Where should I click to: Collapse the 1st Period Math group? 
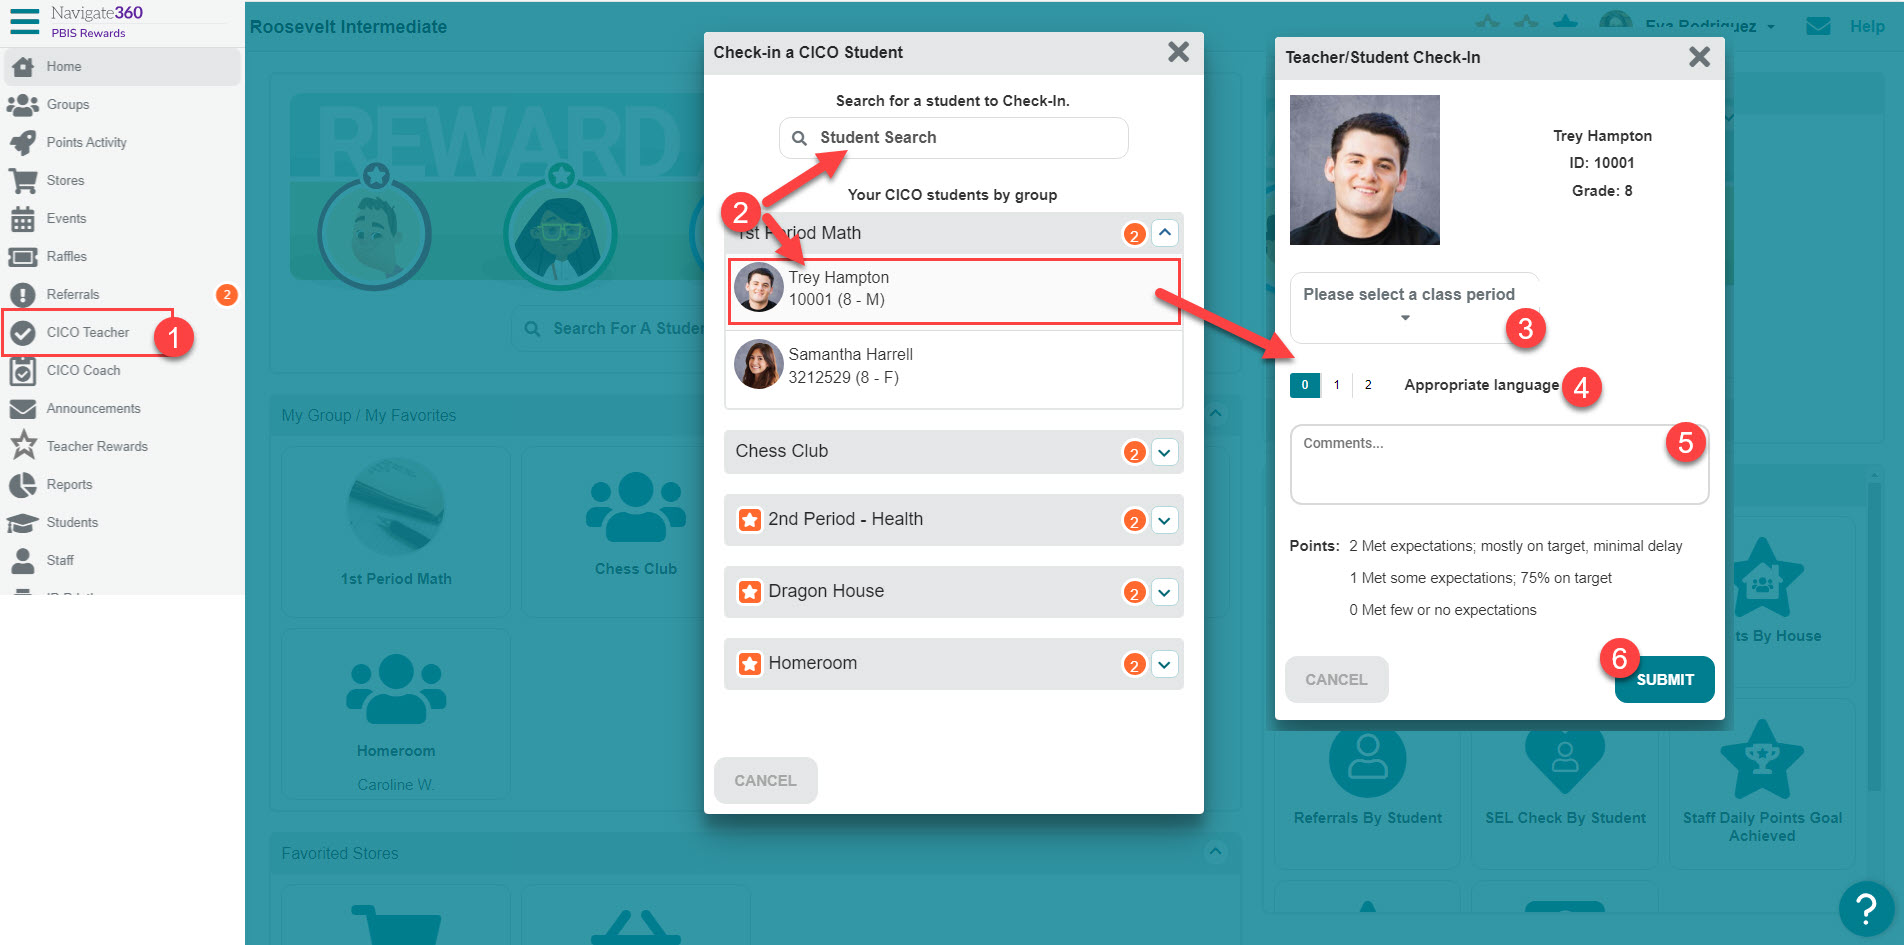[1163, 233]
